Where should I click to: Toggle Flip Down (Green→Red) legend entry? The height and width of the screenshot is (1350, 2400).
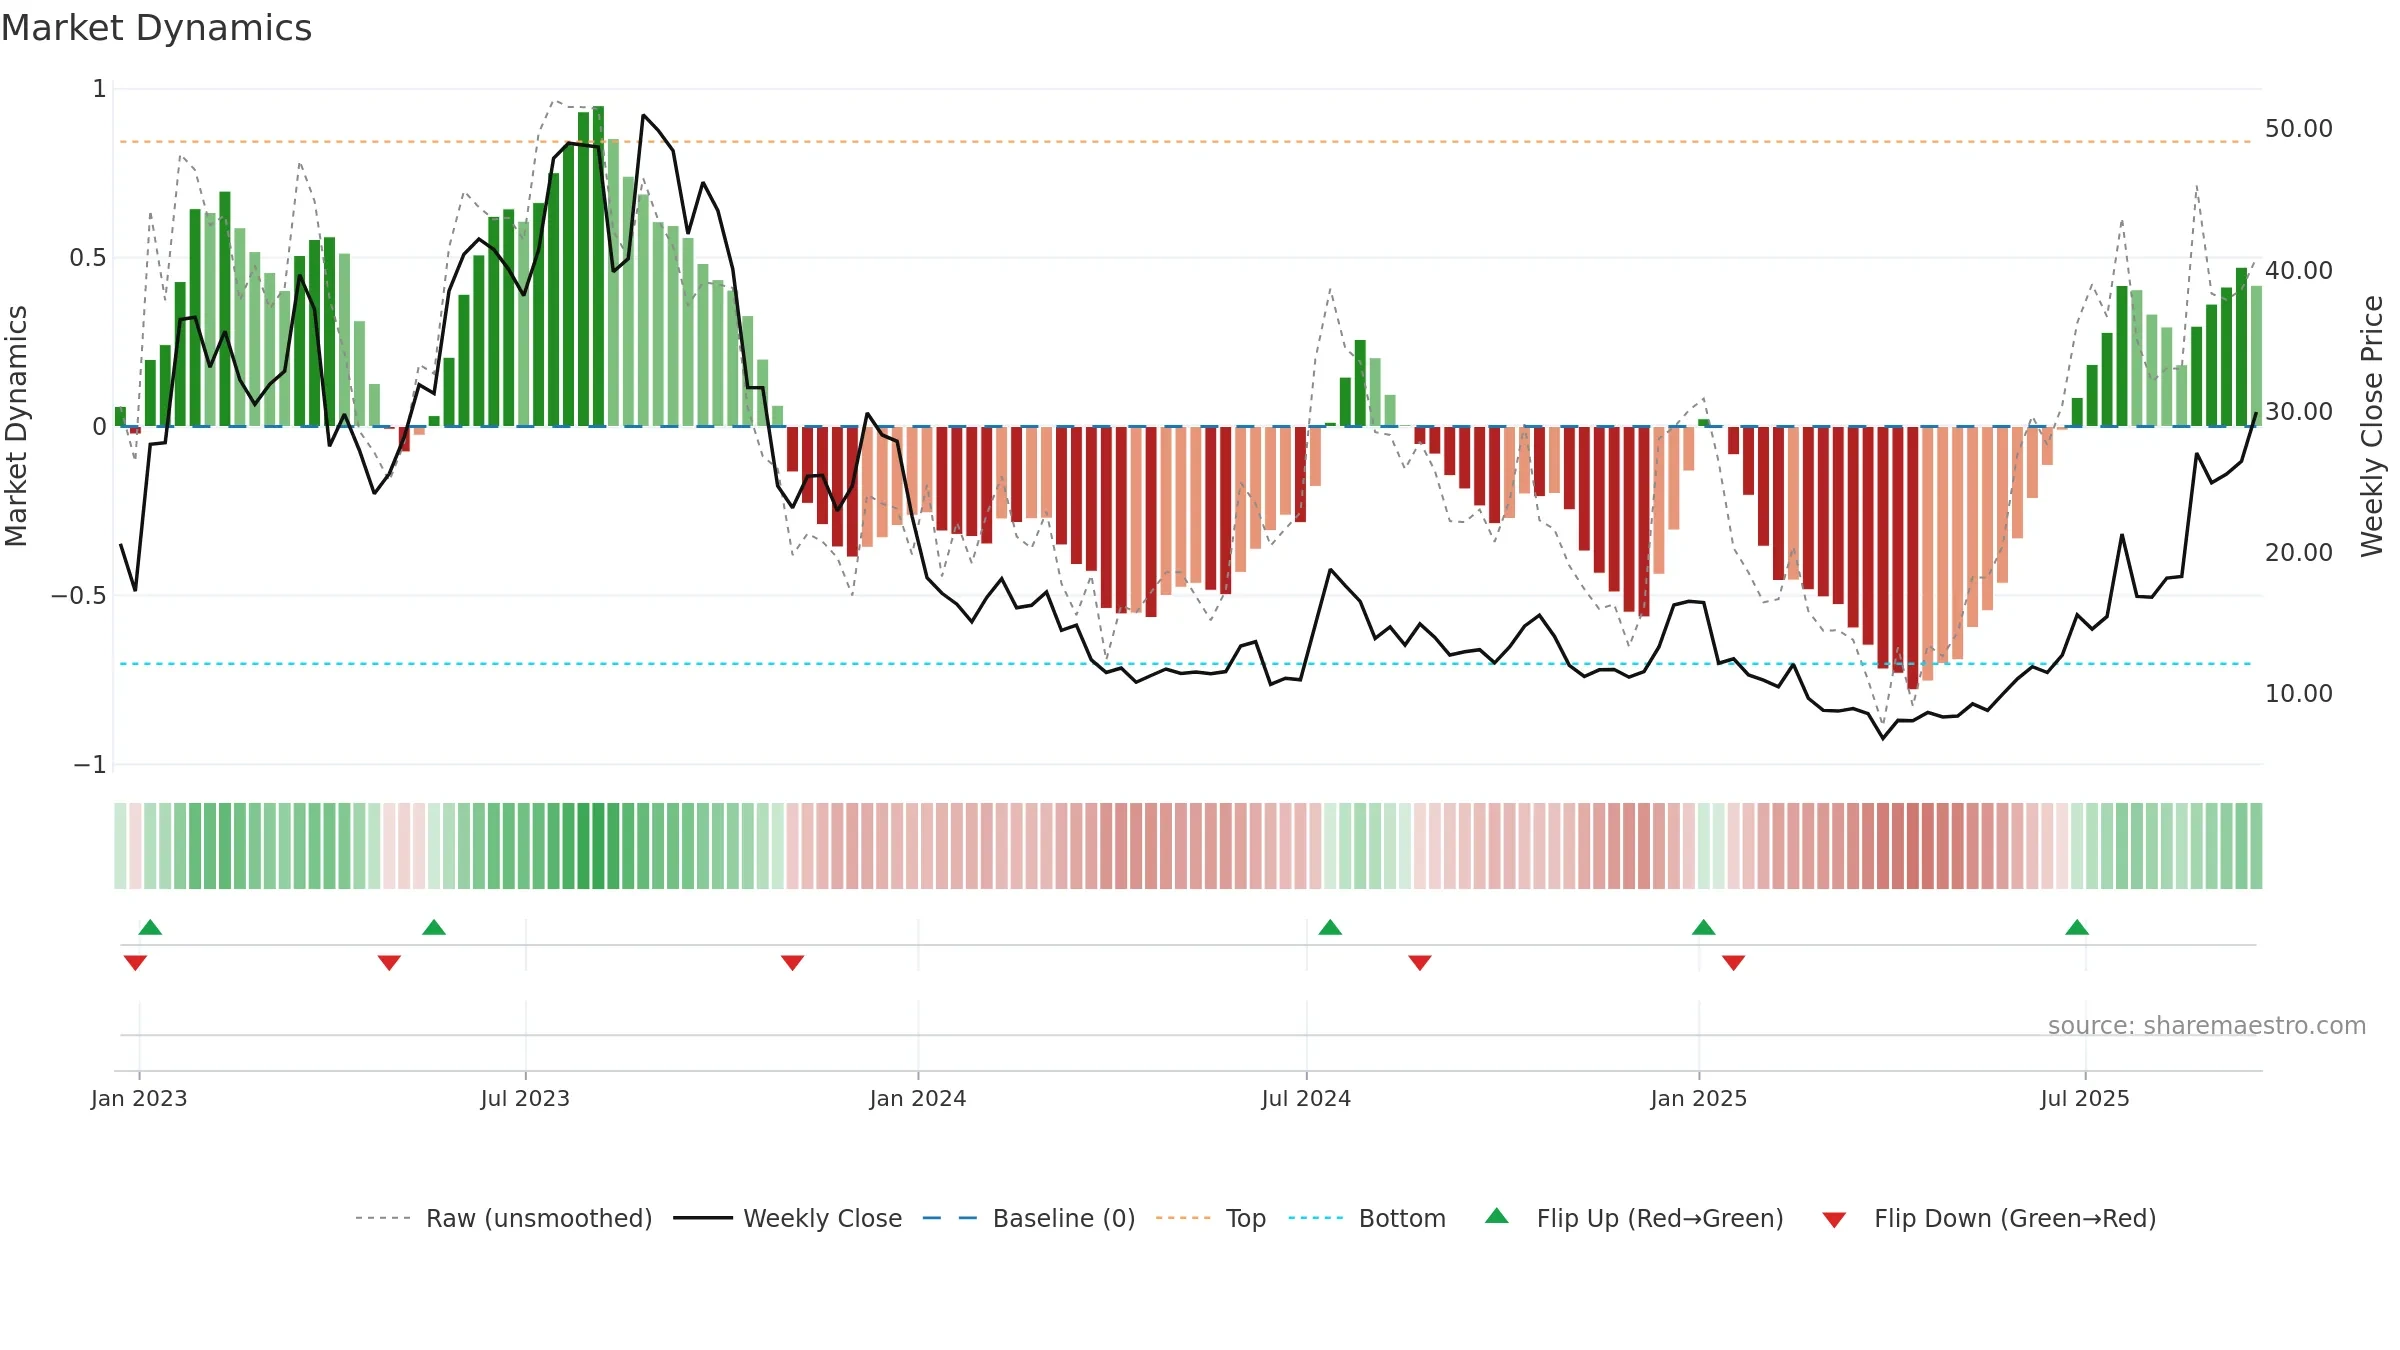[1989, 1218]
